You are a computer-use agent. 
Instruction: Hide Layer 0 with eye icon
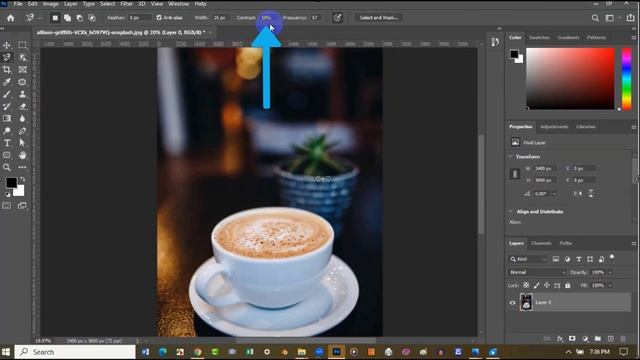tap(512, 302)
